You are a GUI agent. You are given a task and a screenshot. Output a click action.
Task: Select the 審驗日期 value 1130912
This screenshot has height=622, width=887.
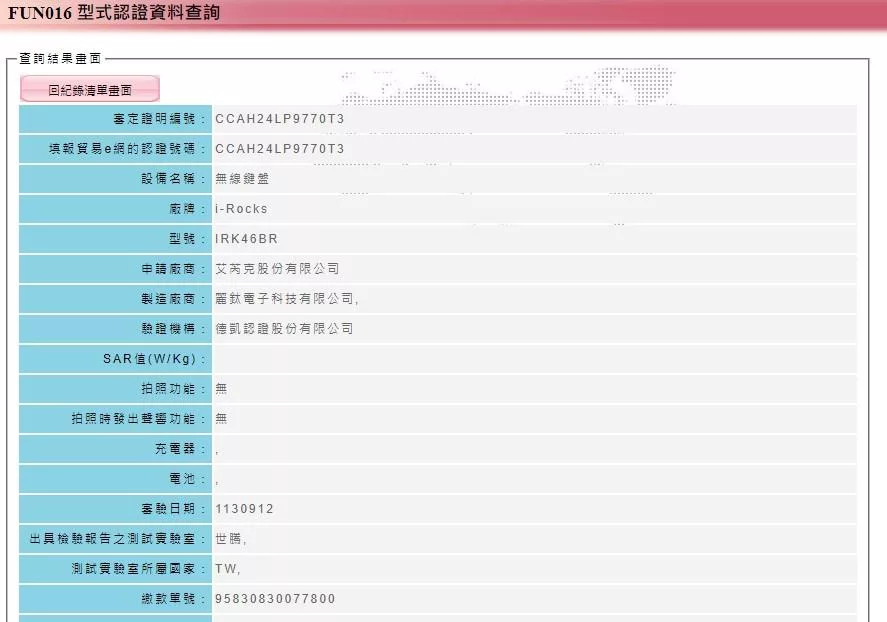244,509
